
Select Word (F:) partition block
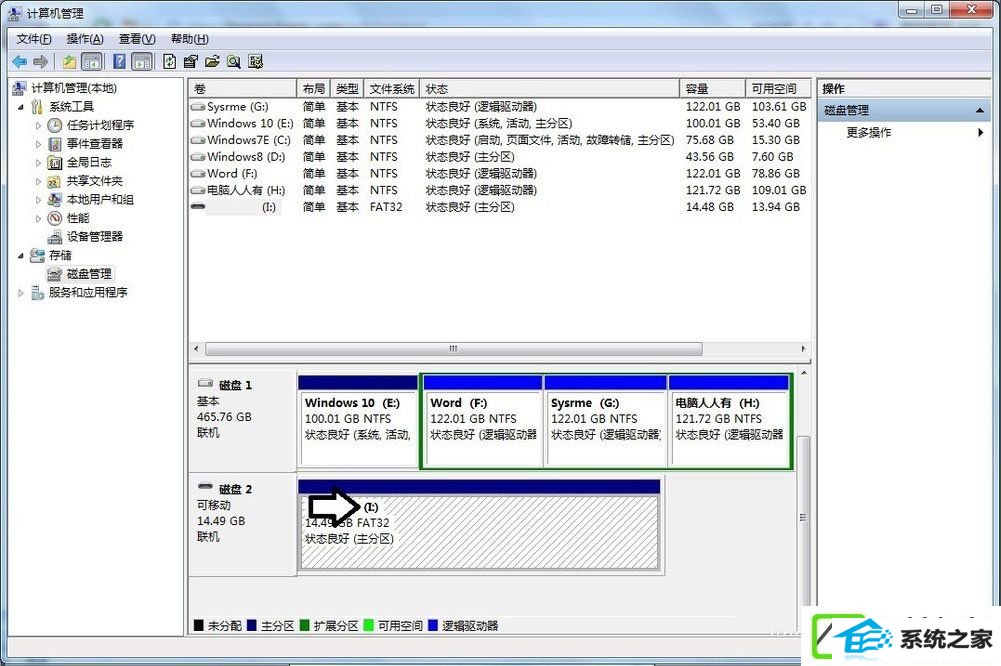(x=483, y=421)
